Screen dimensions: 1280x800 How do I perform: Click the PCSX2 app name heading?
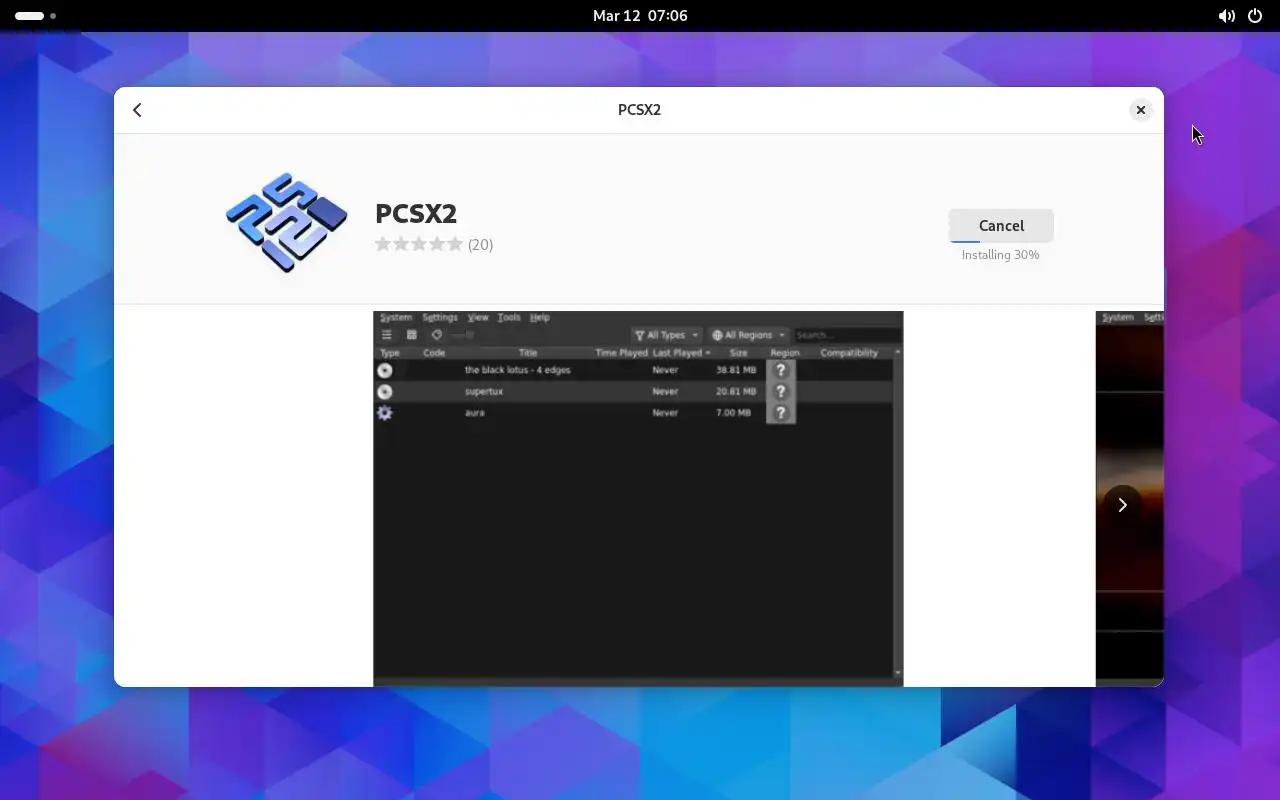416,213
